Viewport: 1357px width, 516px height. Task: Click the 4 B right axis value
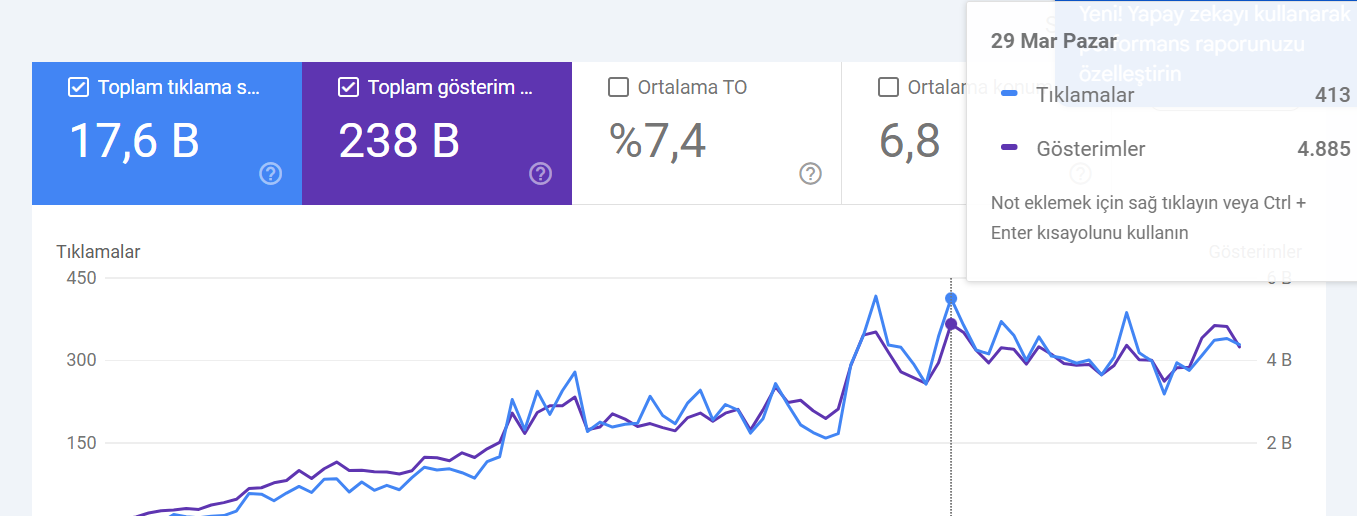(x=1279, y=360)
